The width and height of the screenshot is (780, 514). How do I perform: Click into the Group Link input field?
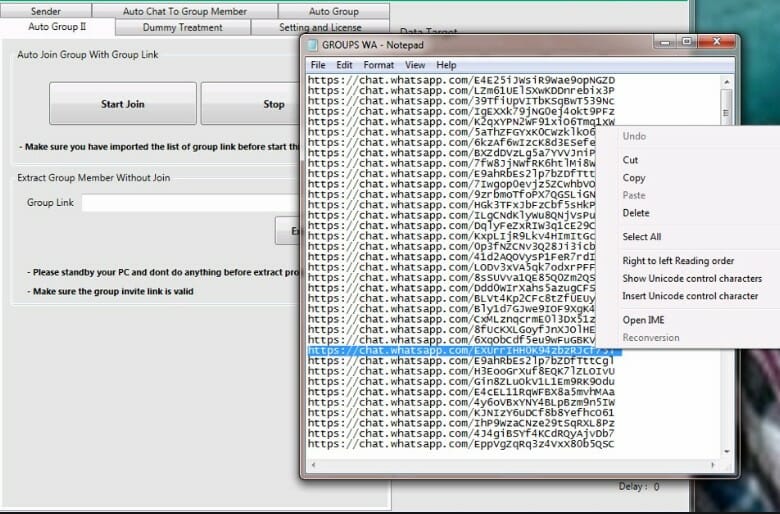coord(191,203)
